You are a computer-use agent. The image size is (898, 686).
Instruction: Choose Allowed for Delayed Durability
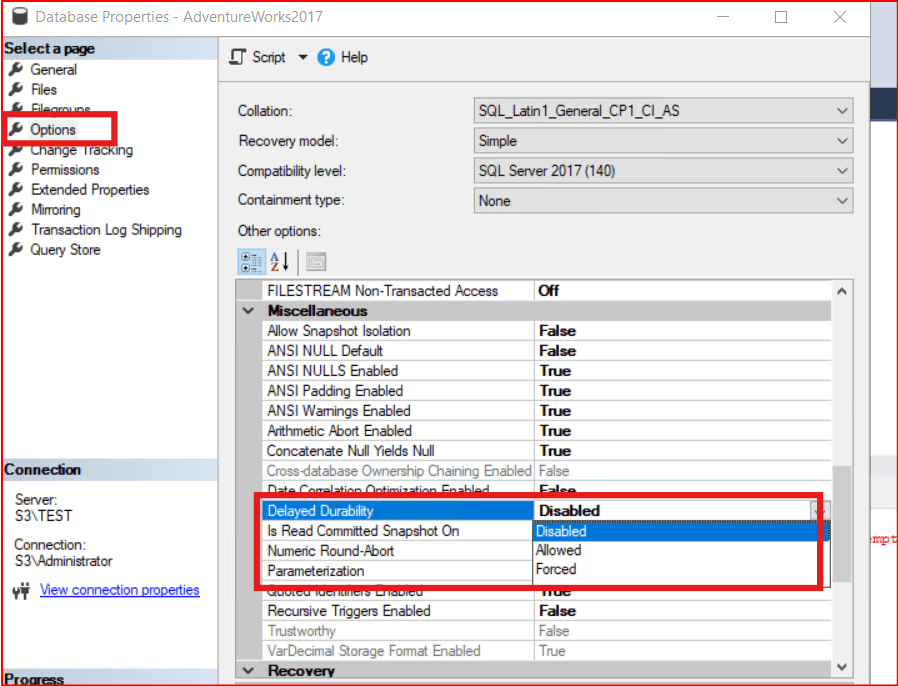[558, 550]
